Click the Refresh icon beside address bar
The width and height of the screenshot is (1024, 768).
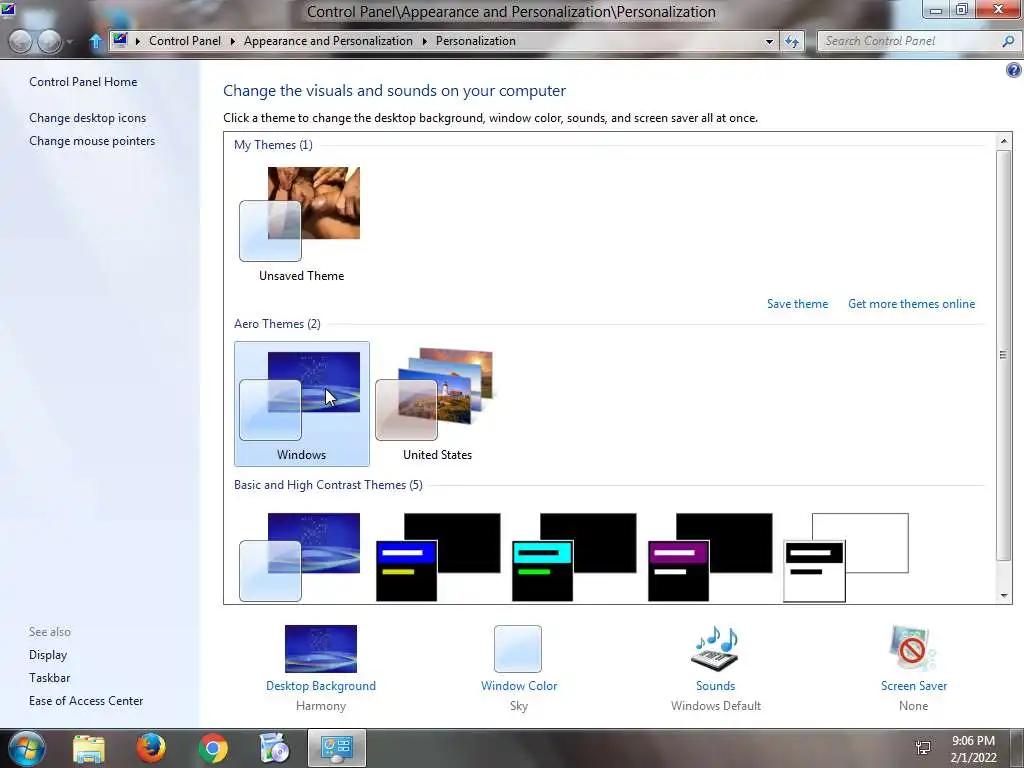pyautogui.click(x=792, y=41)
